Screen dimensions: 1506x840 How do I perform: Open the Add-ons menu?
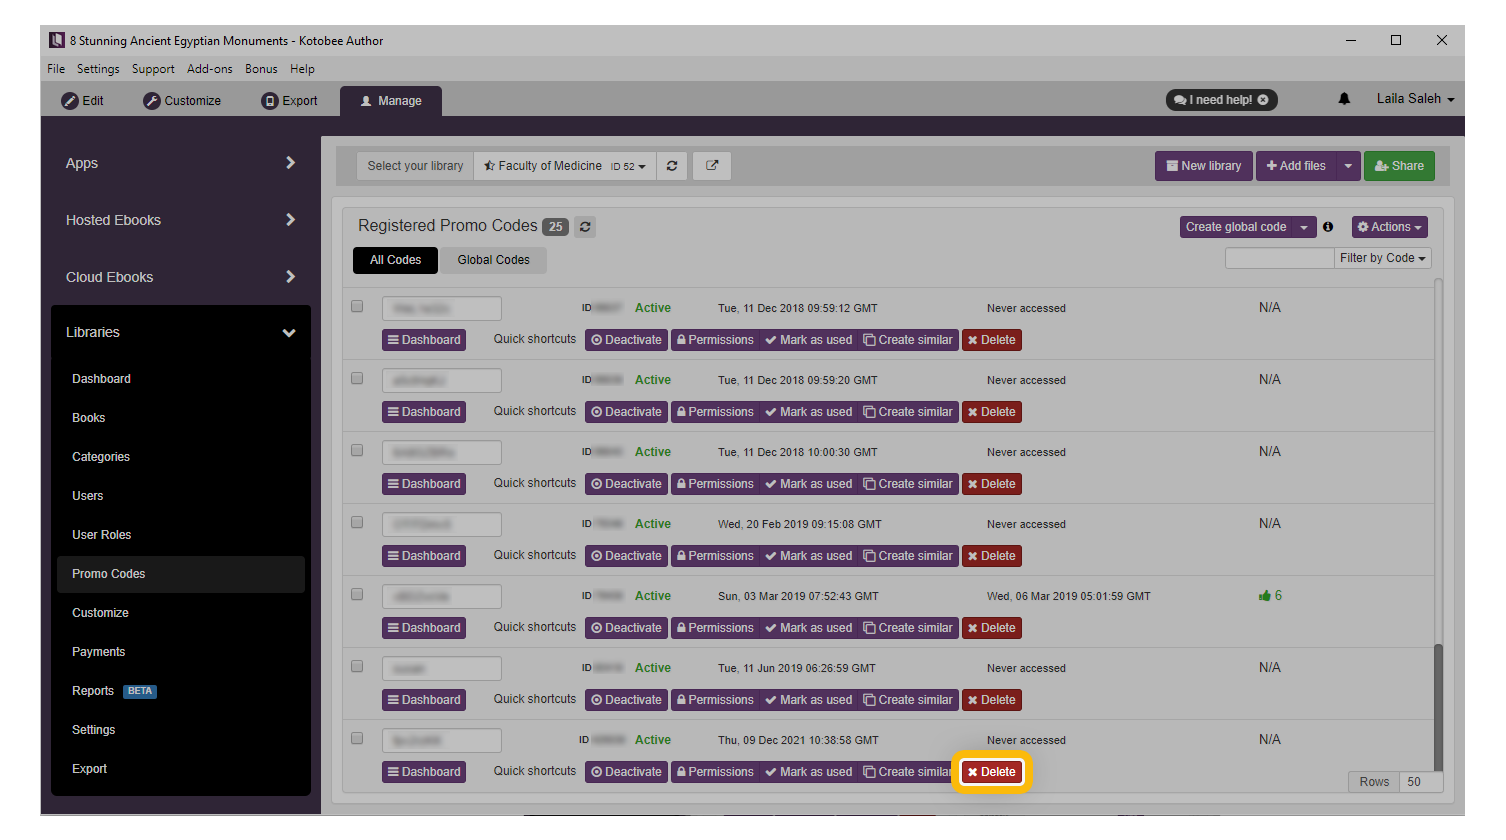click(x=210, y=69)
